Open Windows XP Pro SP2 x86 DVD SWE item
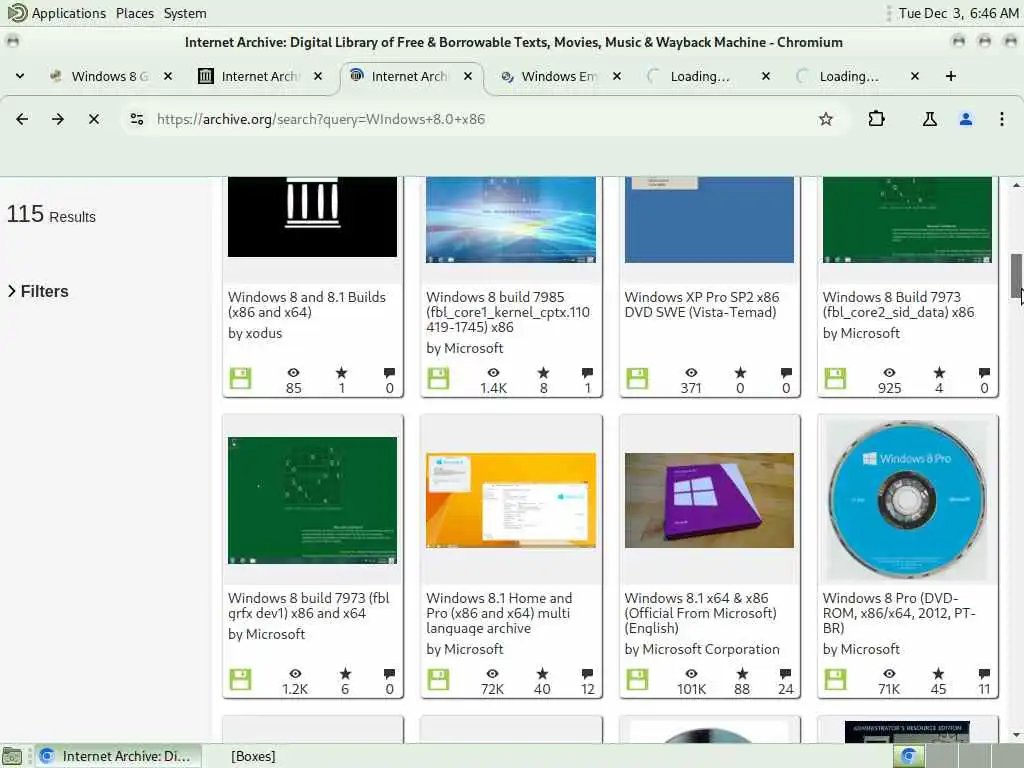 tap(702, 304)
